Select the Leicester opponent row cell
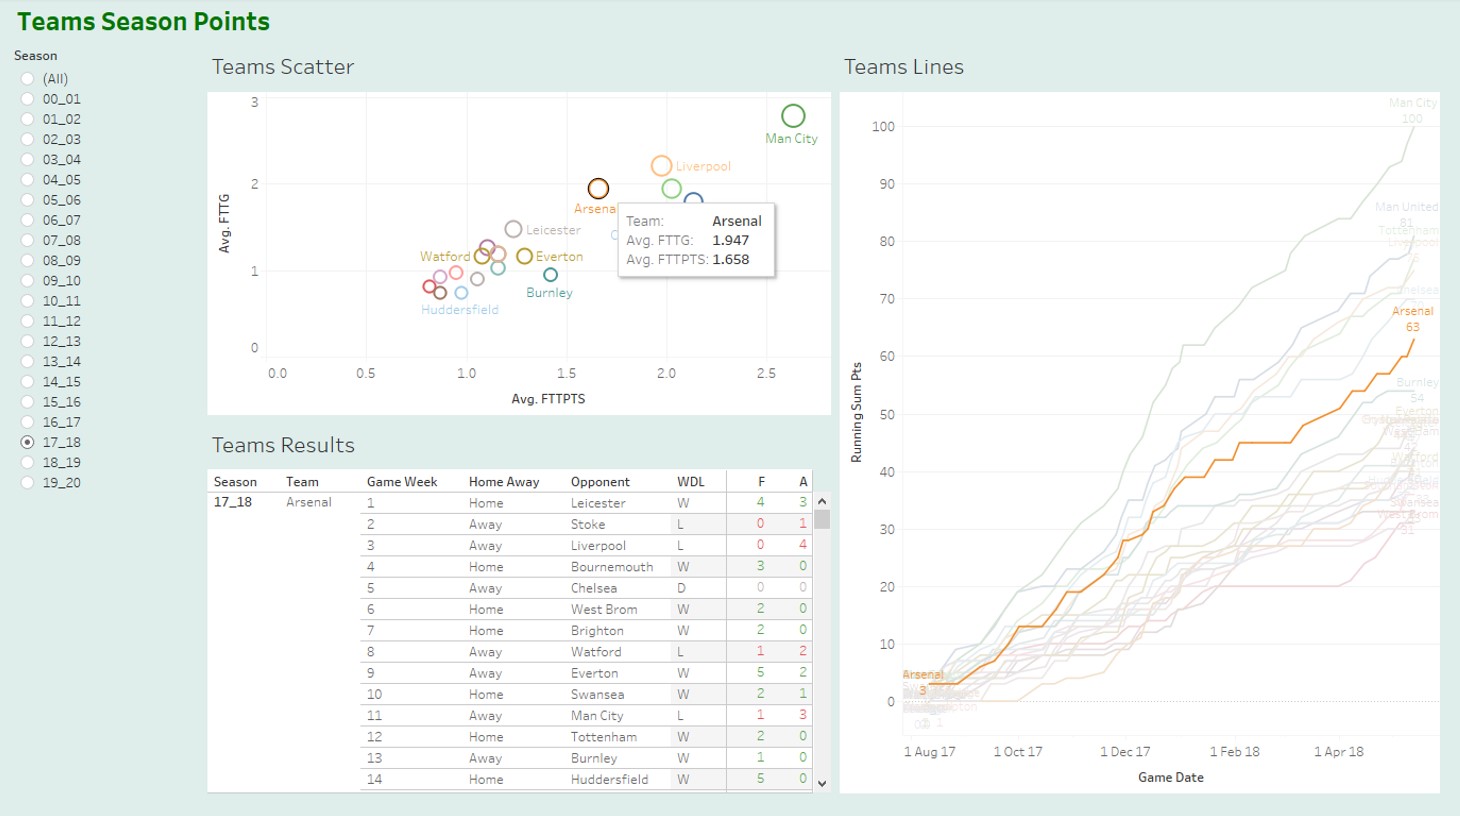Image resolution: width=1460 pixels, height=816 pixels. click(598, 503)
